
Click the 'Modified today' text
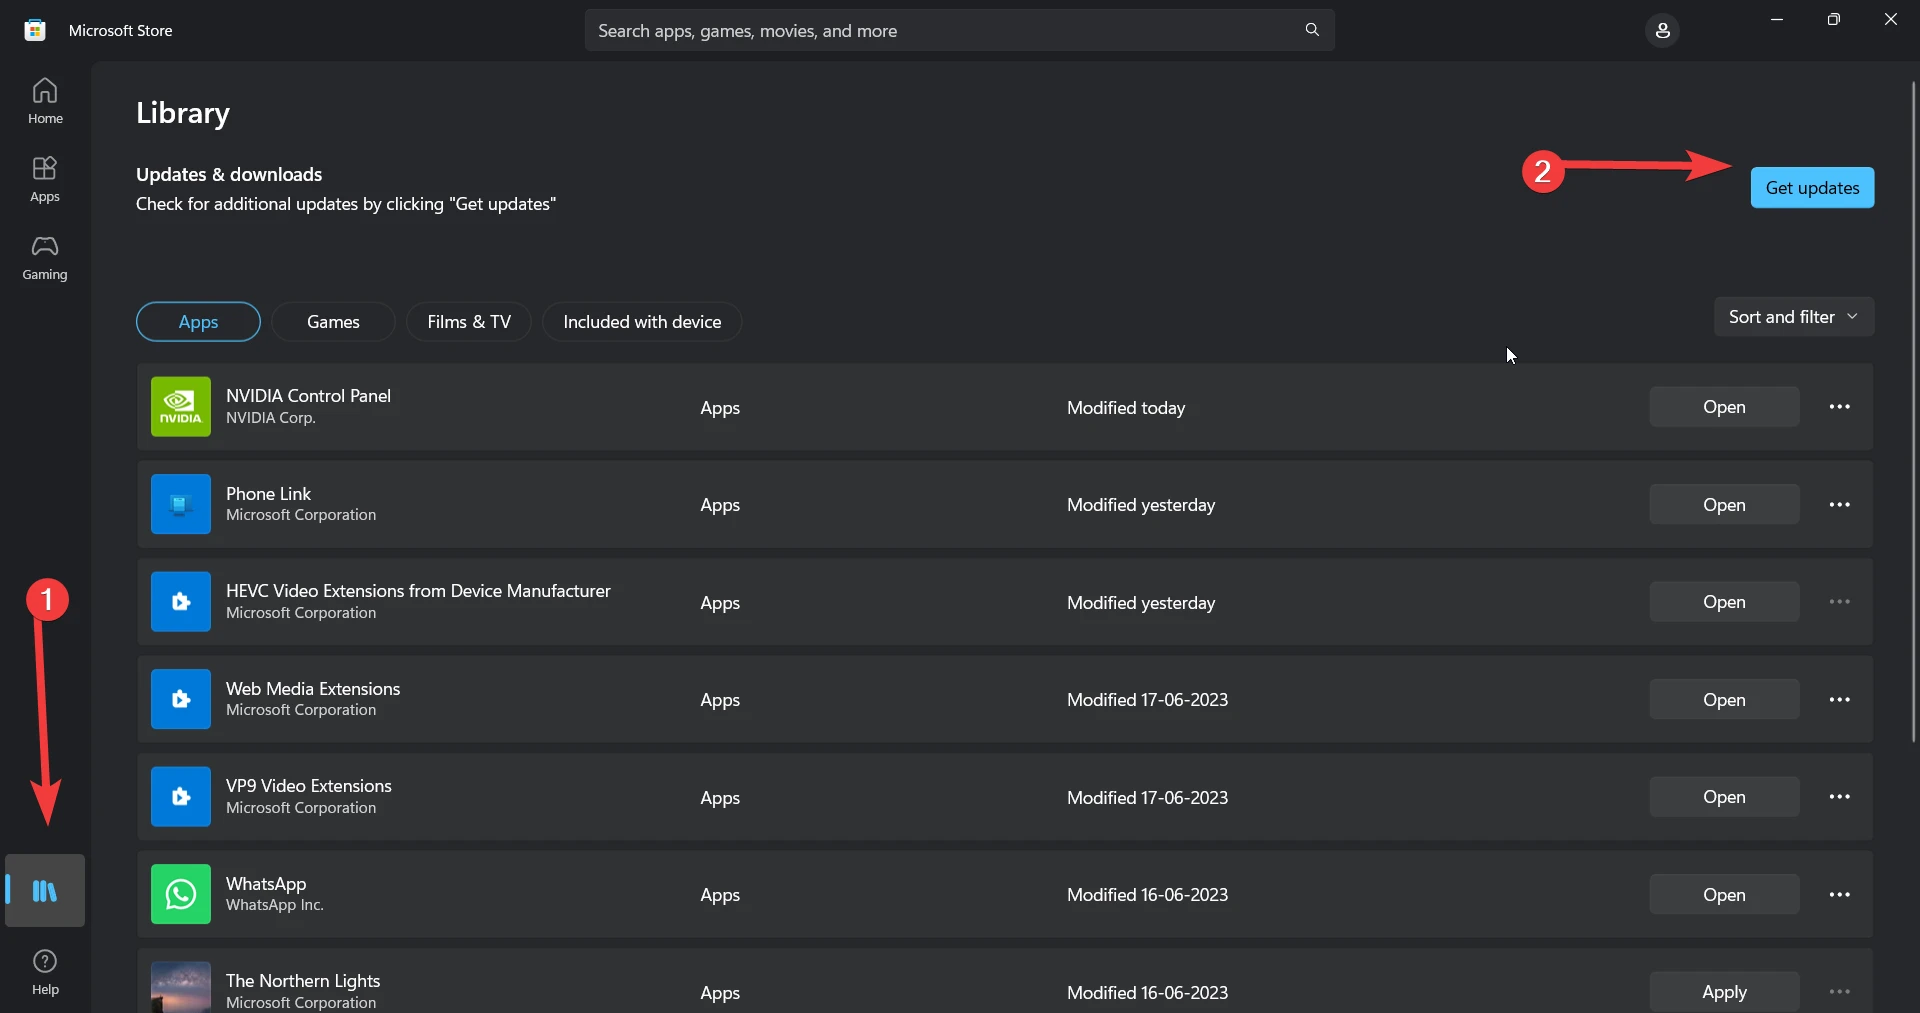[x=1126, y=408]
